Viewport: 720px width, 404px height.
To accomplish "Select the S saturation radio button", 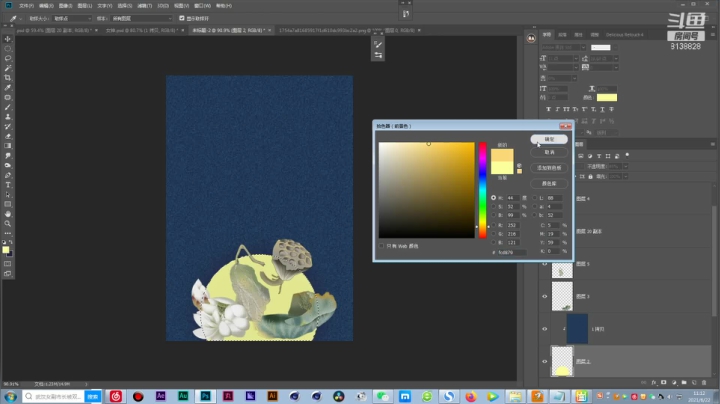I will pos(494,207).
